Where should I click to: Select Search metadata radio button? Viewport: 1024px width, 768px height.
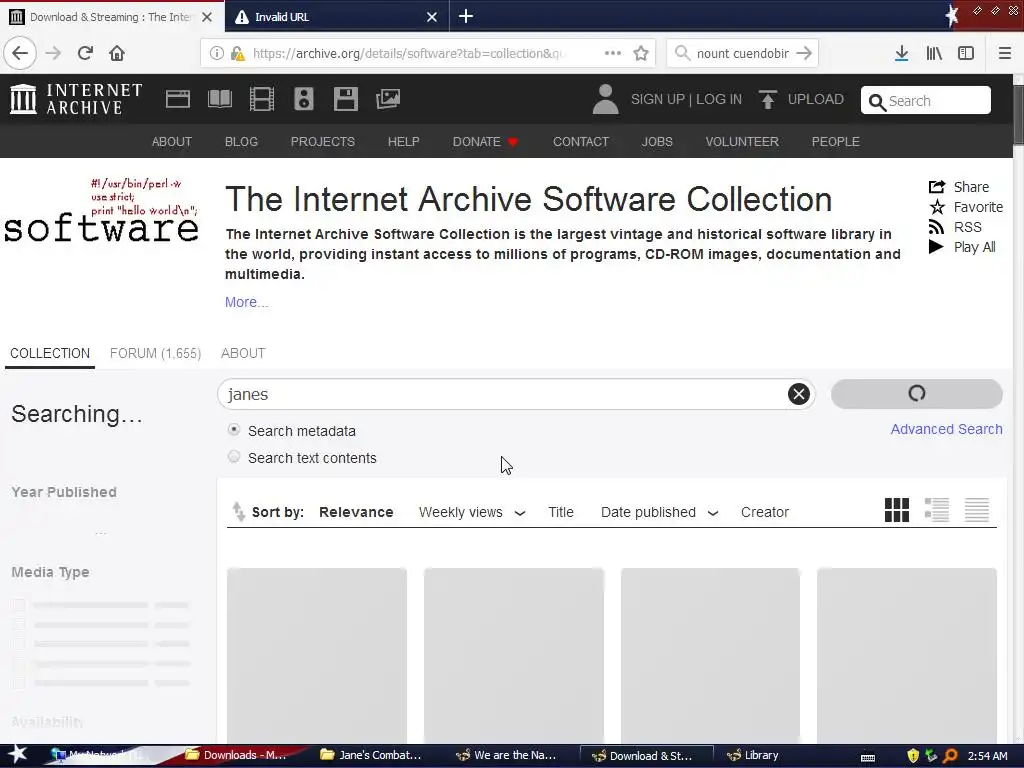click(234, 430)
